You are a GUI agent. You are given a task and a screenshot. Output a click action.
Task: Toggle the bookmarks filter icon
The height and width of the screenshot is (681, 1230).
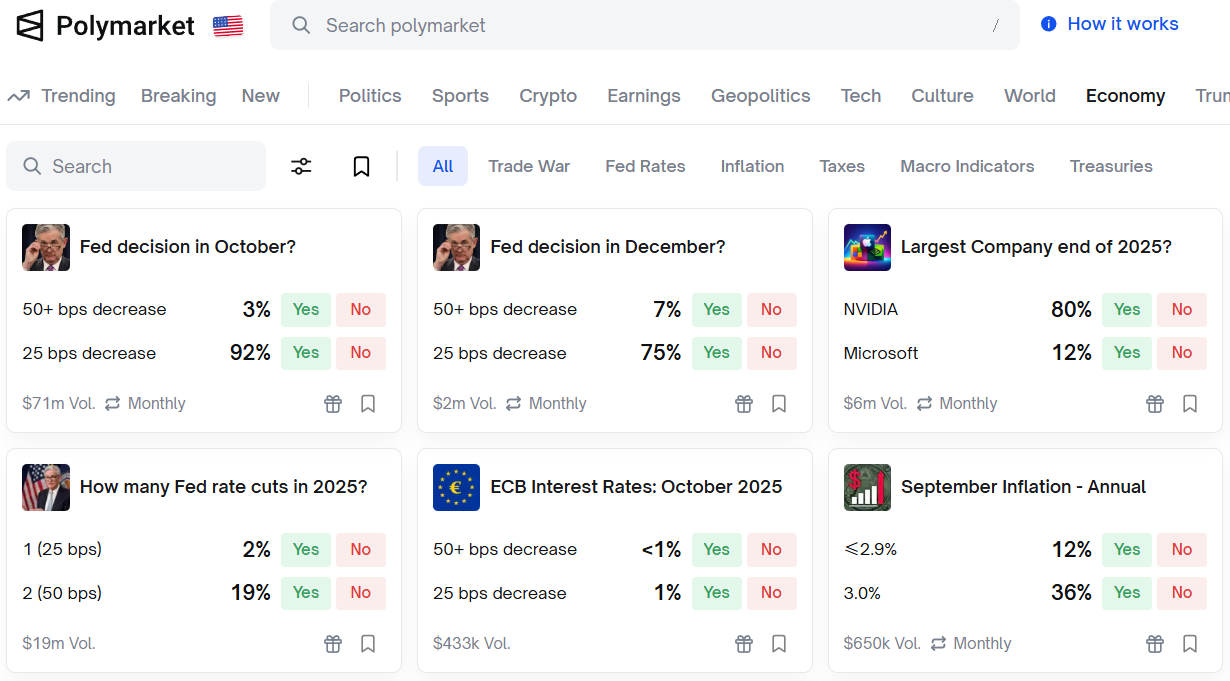point(361,166)
